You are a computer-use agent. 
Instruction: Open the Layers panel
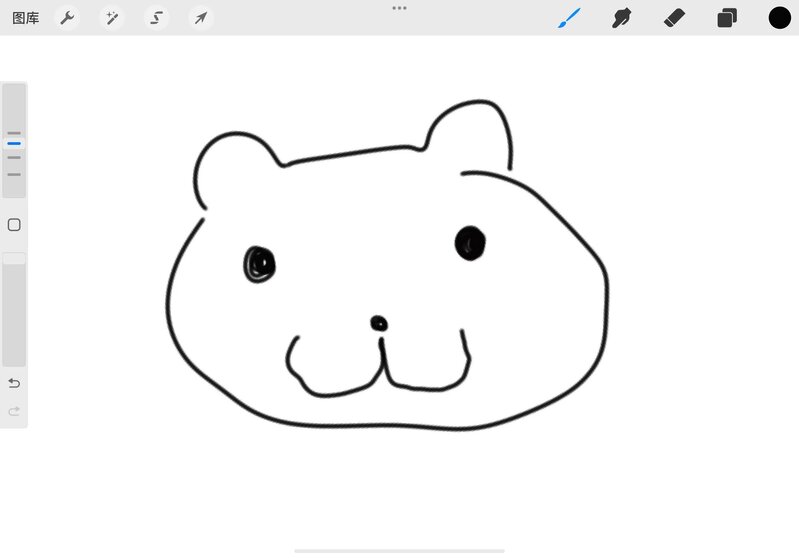727,18
